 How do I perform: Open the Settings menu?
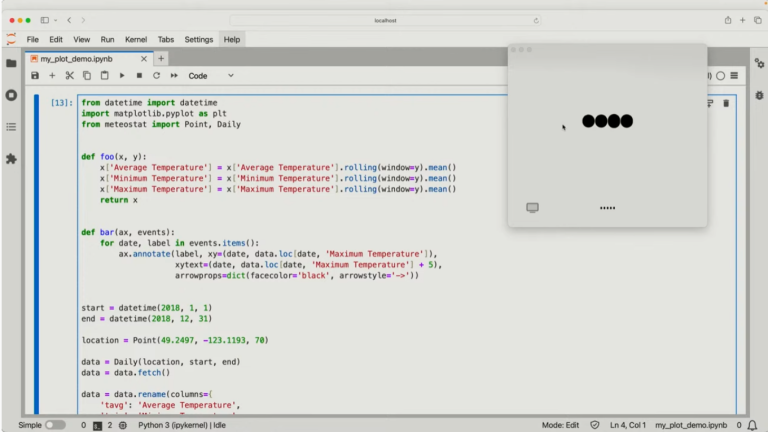tap(198, 39)
